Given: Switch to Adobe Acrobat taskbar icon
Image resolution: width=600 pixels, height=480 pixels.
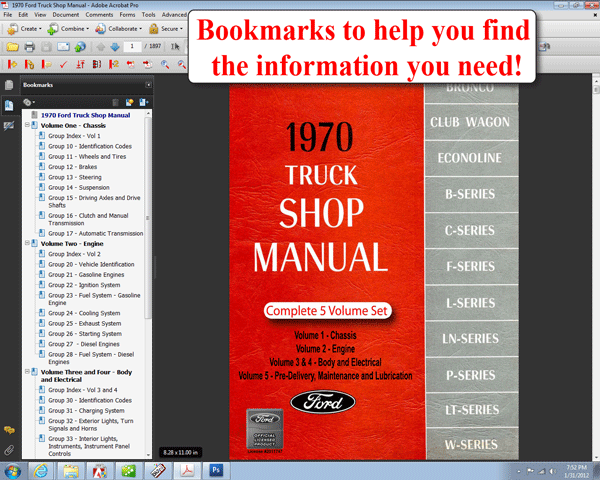Looking at the screenshot, I should point(187,470).
